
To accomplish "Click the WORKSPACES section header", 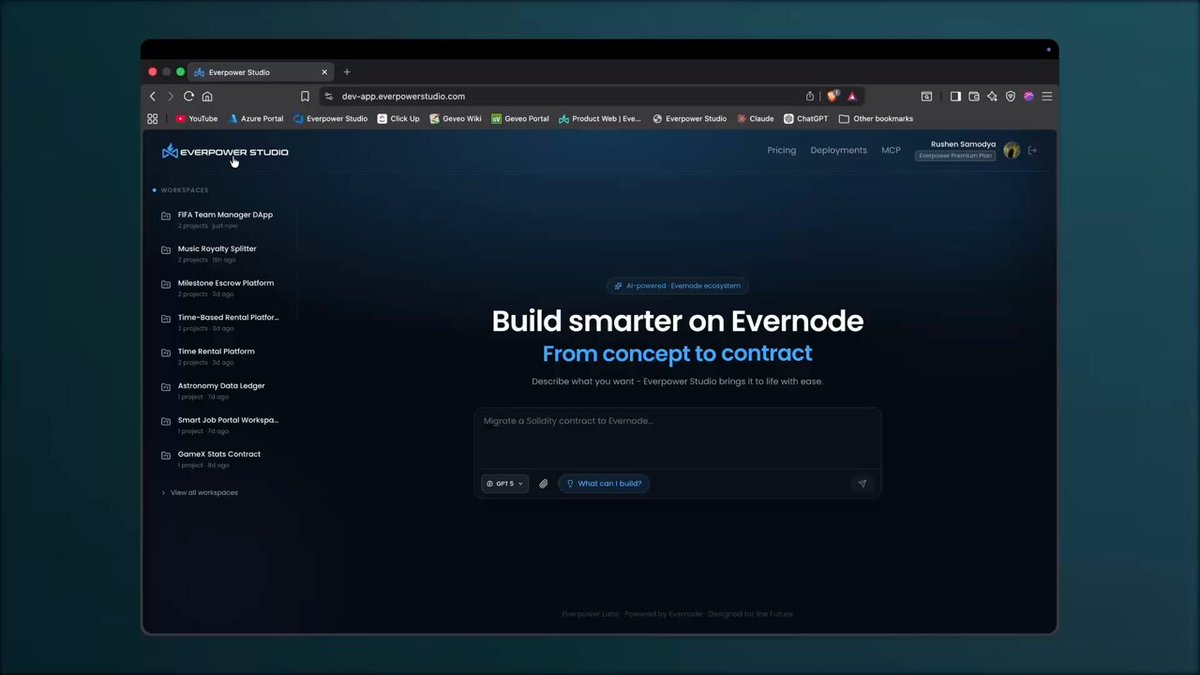I will click(x=184, y=190).
